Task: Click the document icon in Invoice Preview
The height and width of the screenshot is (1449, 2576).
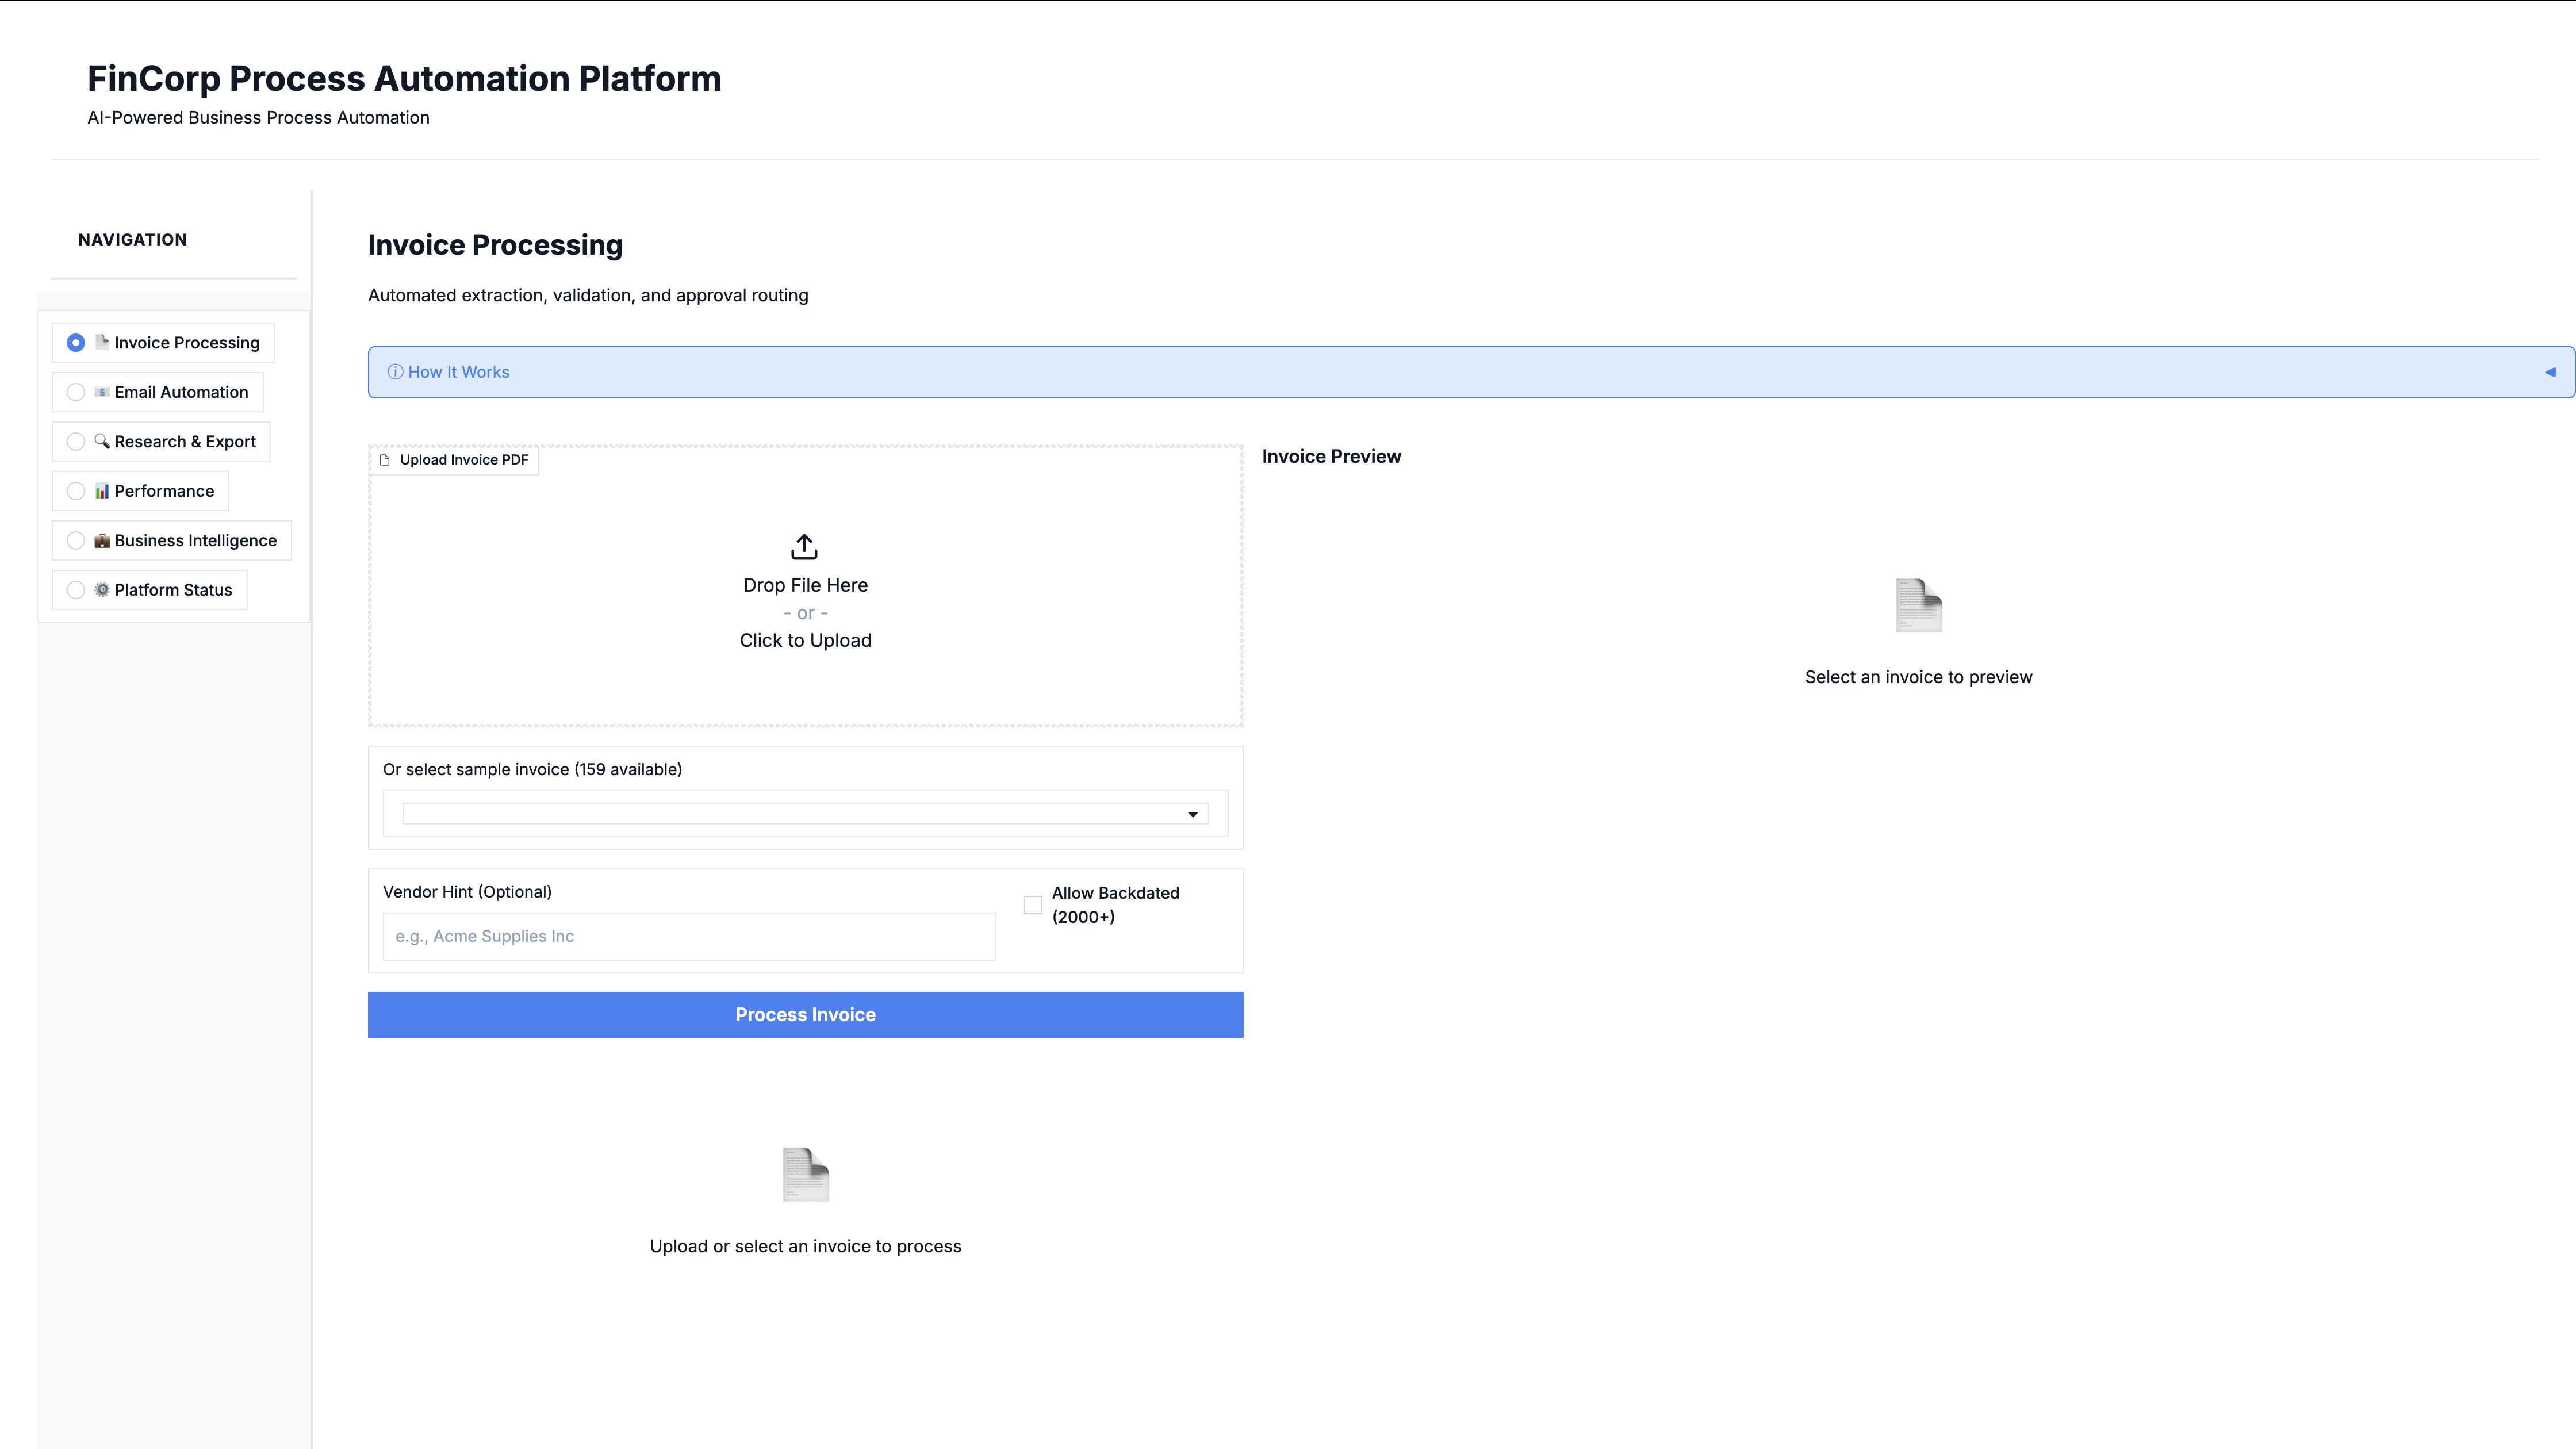Action: click(x=1918, y=605)
